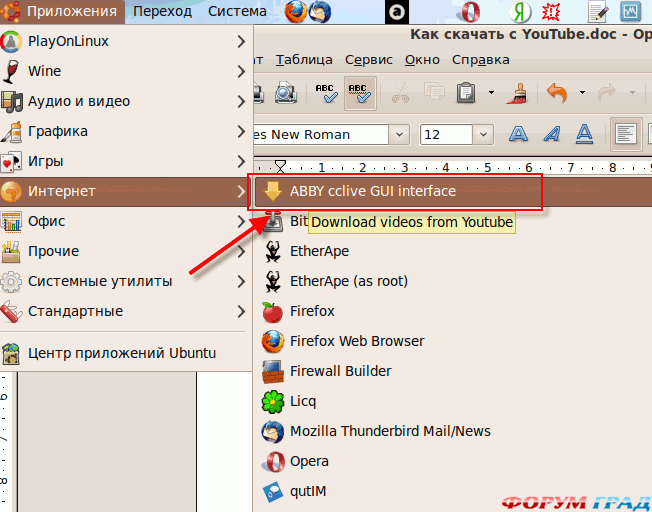652x512 pixels.
Task: Open the Таблица menu
Action: pyautogui.click(x=304, y=60)
